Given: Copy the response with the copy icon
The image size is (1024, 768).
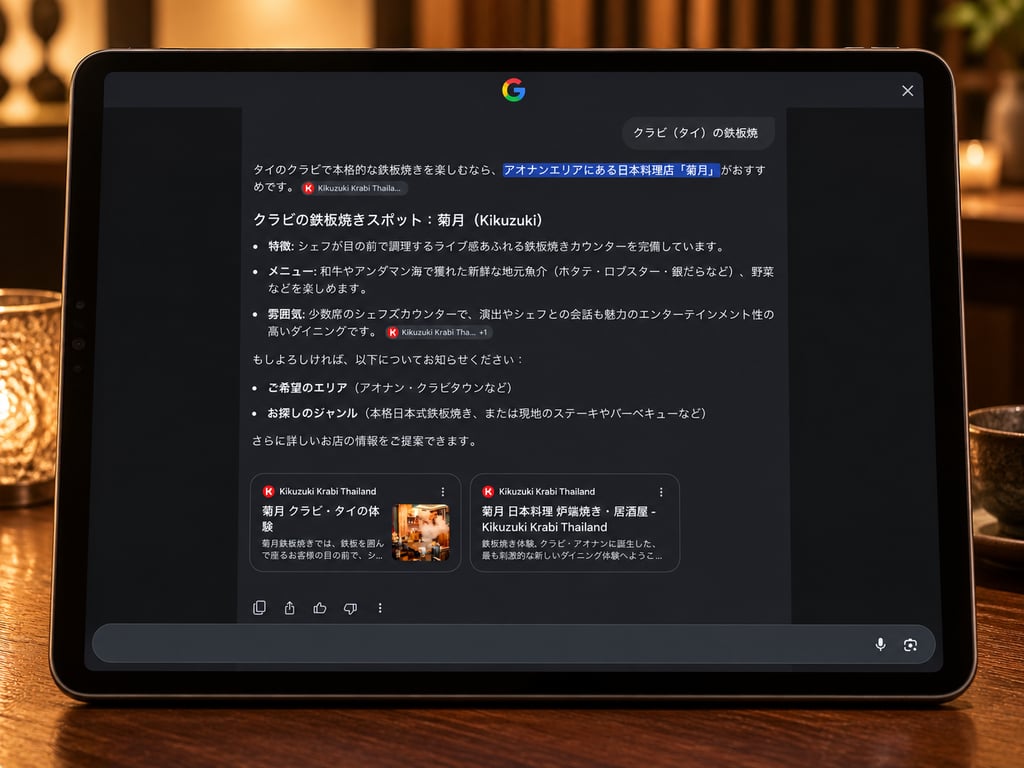Looking at the screenshot, I should 259,608.
